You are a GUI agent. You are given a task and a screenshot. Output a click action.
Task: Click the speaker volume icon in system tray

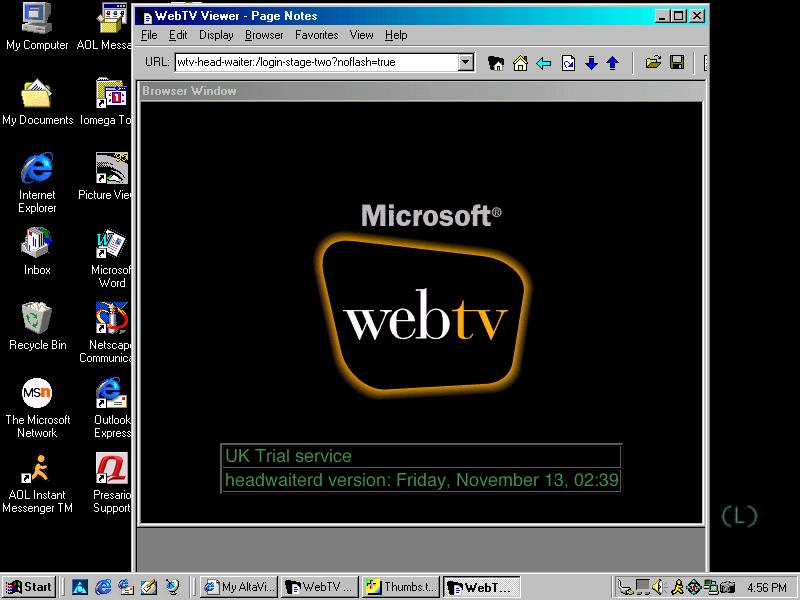659,587
